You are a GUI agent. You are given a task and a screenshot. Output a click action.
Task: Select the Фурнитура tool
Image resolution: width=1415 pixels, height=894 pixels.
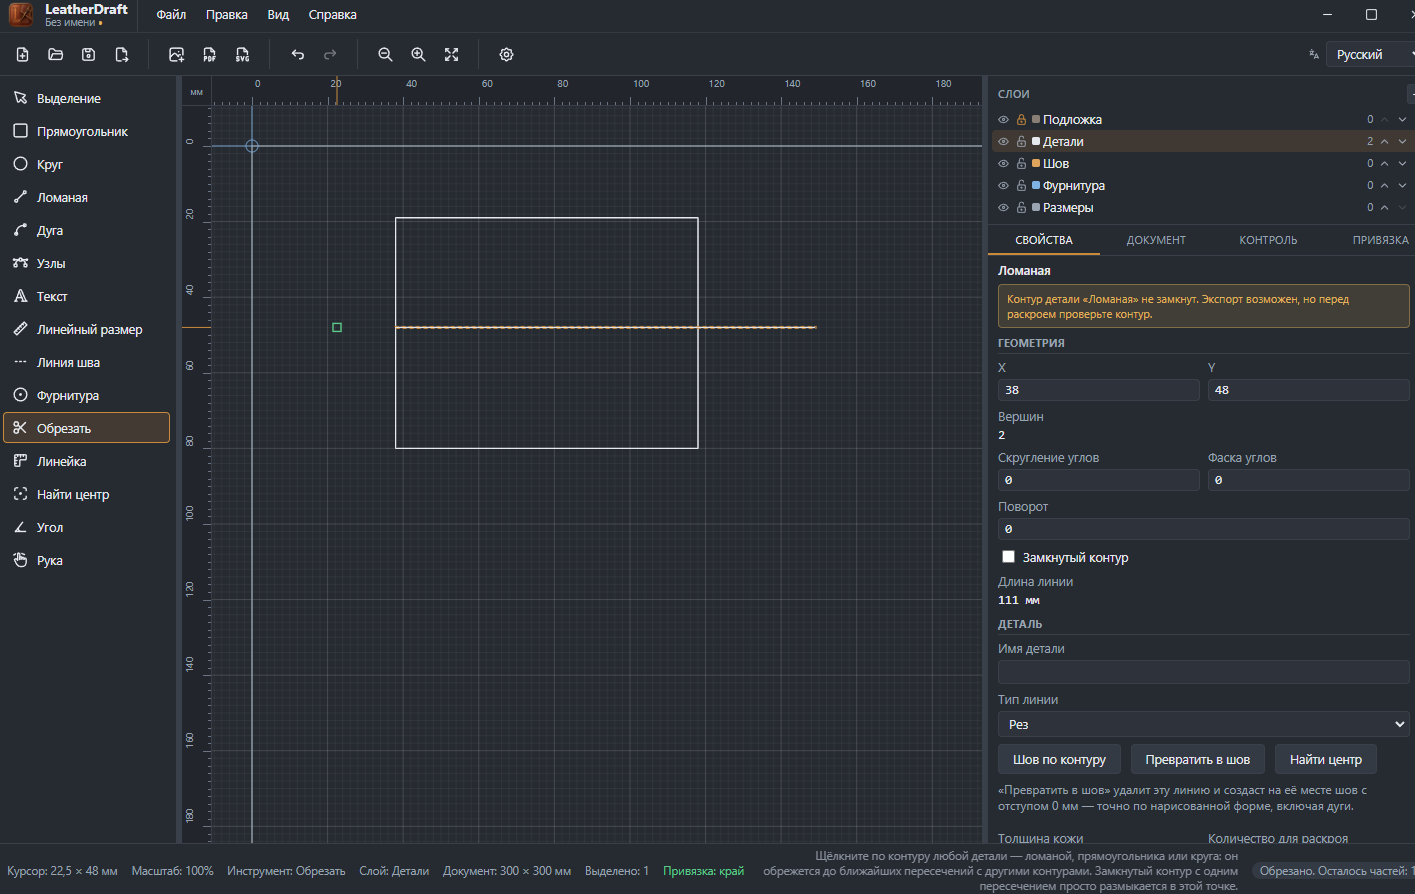tap(87, 395)
